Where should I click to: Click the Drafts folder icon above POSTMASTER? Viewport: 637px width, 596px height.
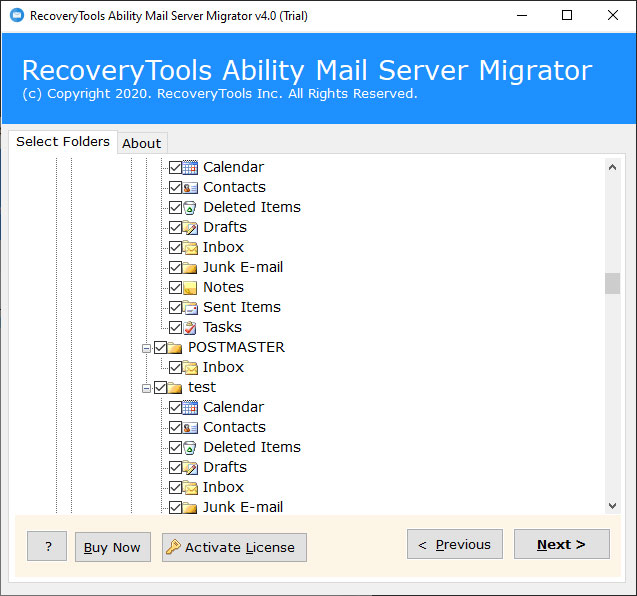click(190, 228)
